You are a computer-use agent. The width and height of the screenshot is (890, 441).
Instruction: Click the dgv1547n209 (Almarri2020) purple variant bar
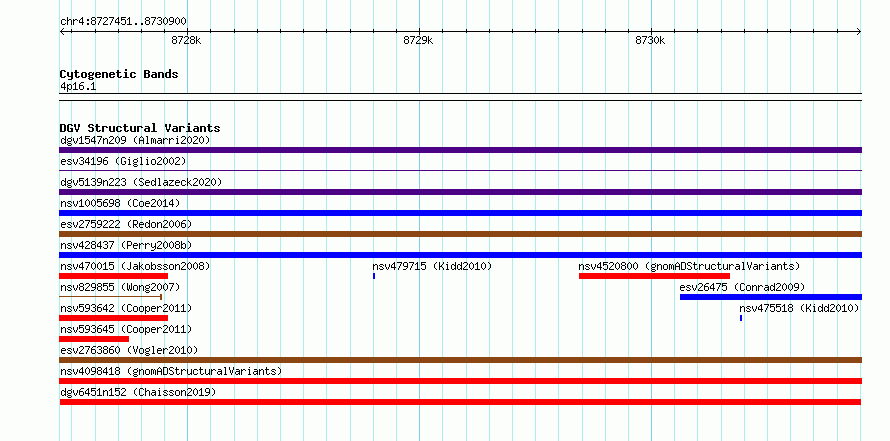coord(460,150)
